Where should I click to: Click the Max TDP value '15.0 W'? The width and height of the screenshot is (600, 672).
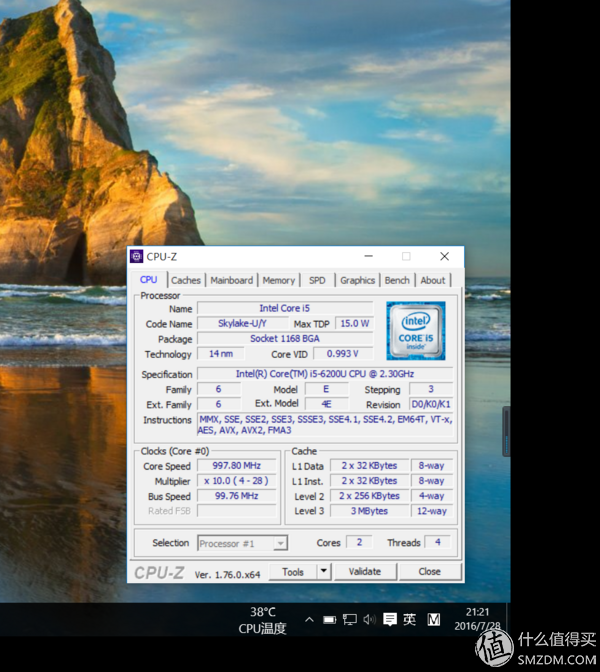354,323
